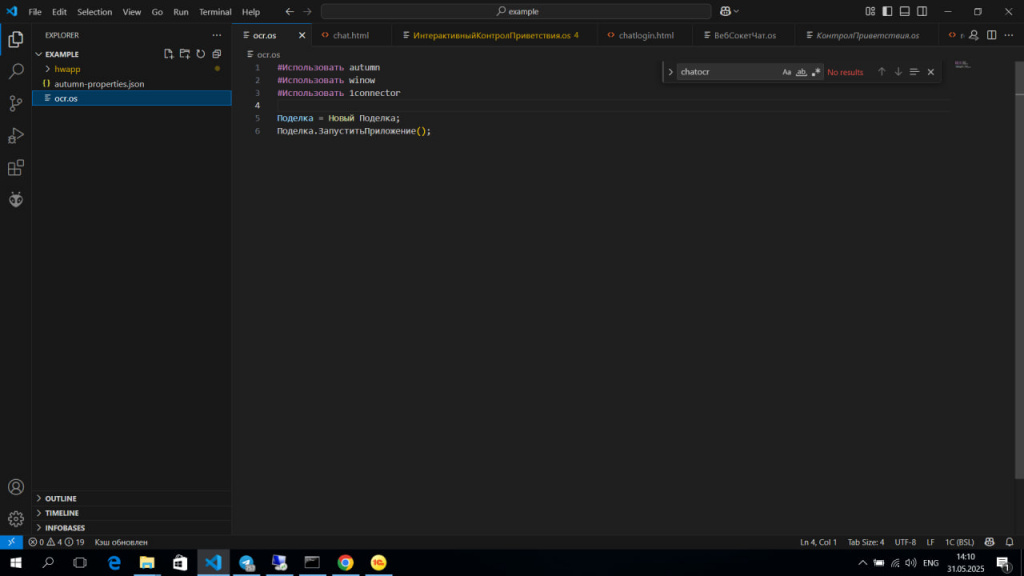
Task: Open the Source Control view
Action: (16, 103)
